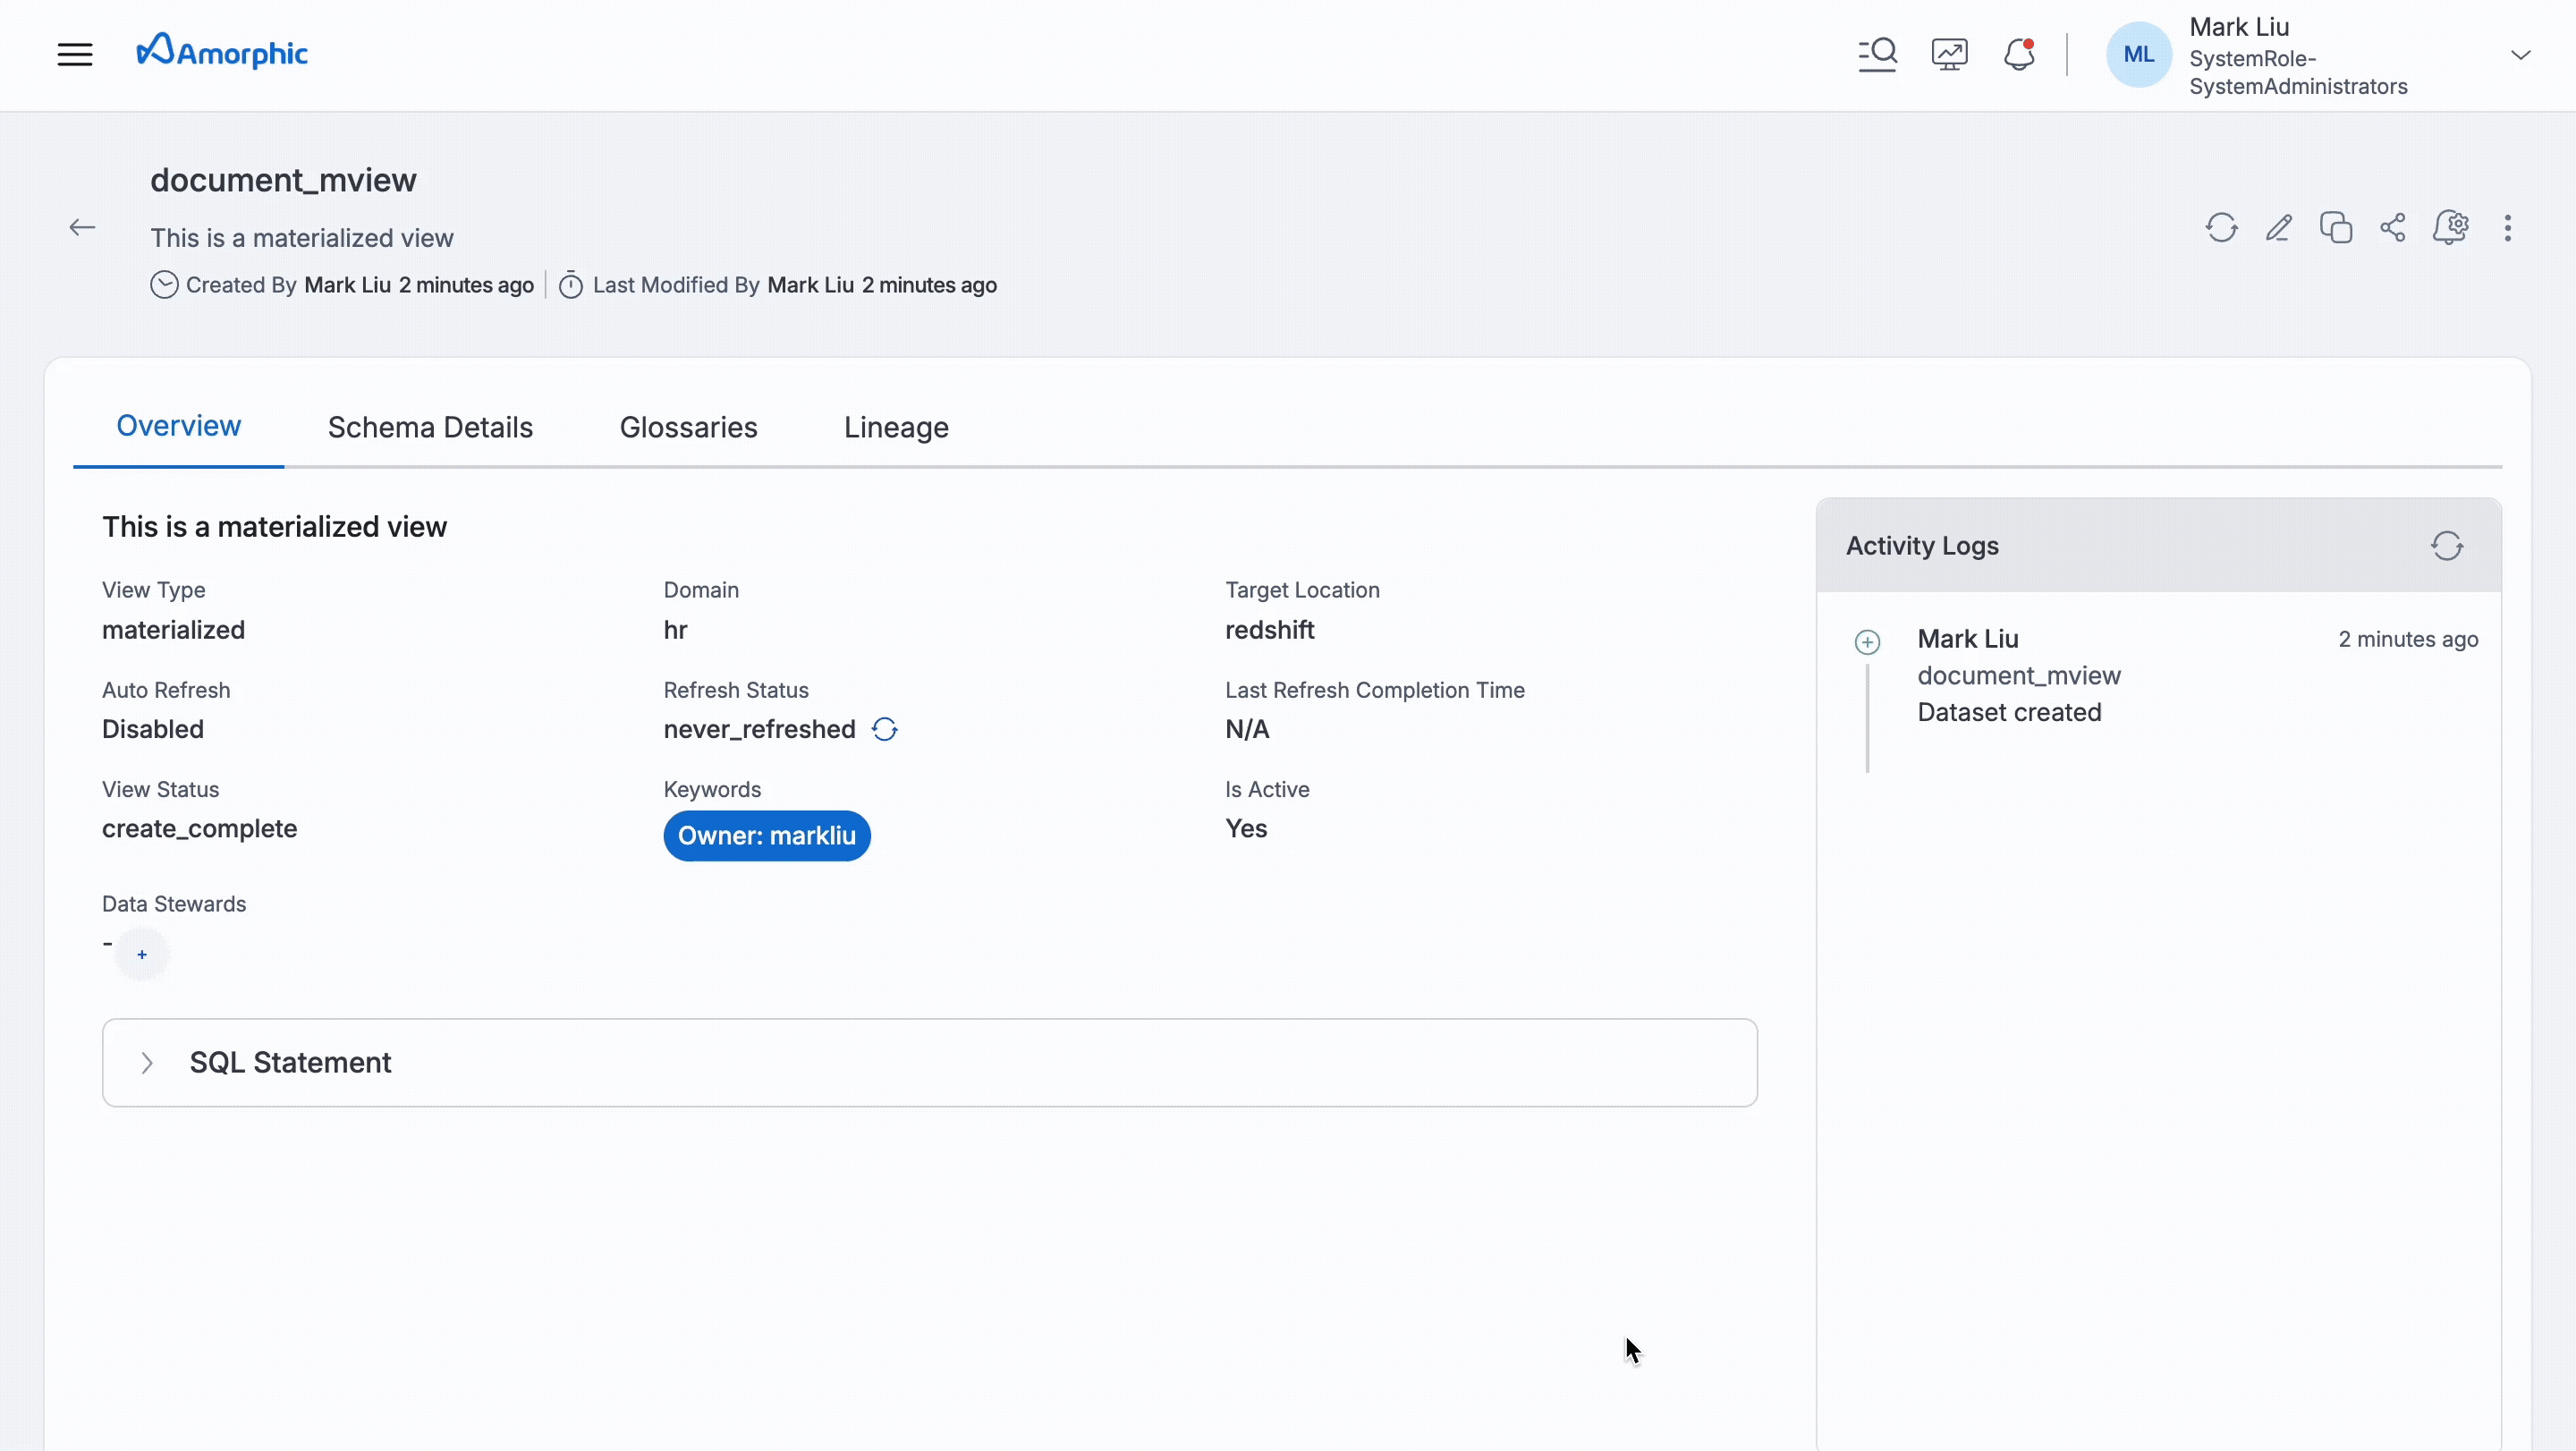
Task: Refresh the Activity Logs panel
Action: (2446, 546)
